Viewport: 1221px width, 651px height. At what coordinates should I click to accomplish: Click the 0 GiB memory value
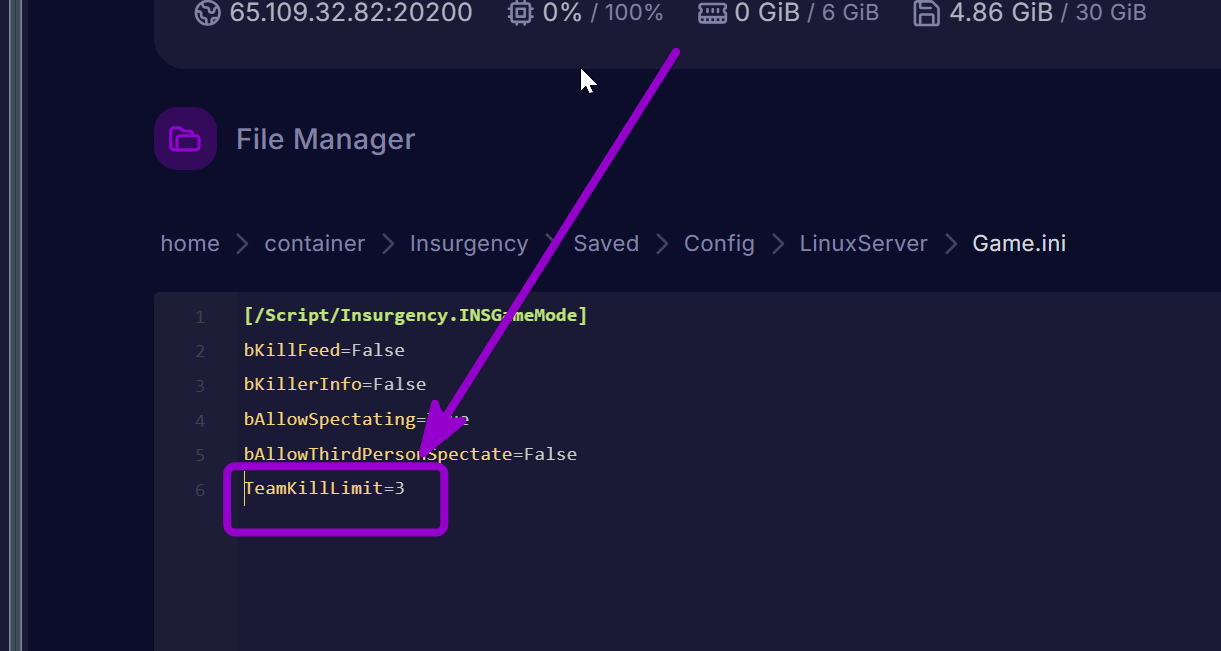pyautogui.click(x=765, y=13)
